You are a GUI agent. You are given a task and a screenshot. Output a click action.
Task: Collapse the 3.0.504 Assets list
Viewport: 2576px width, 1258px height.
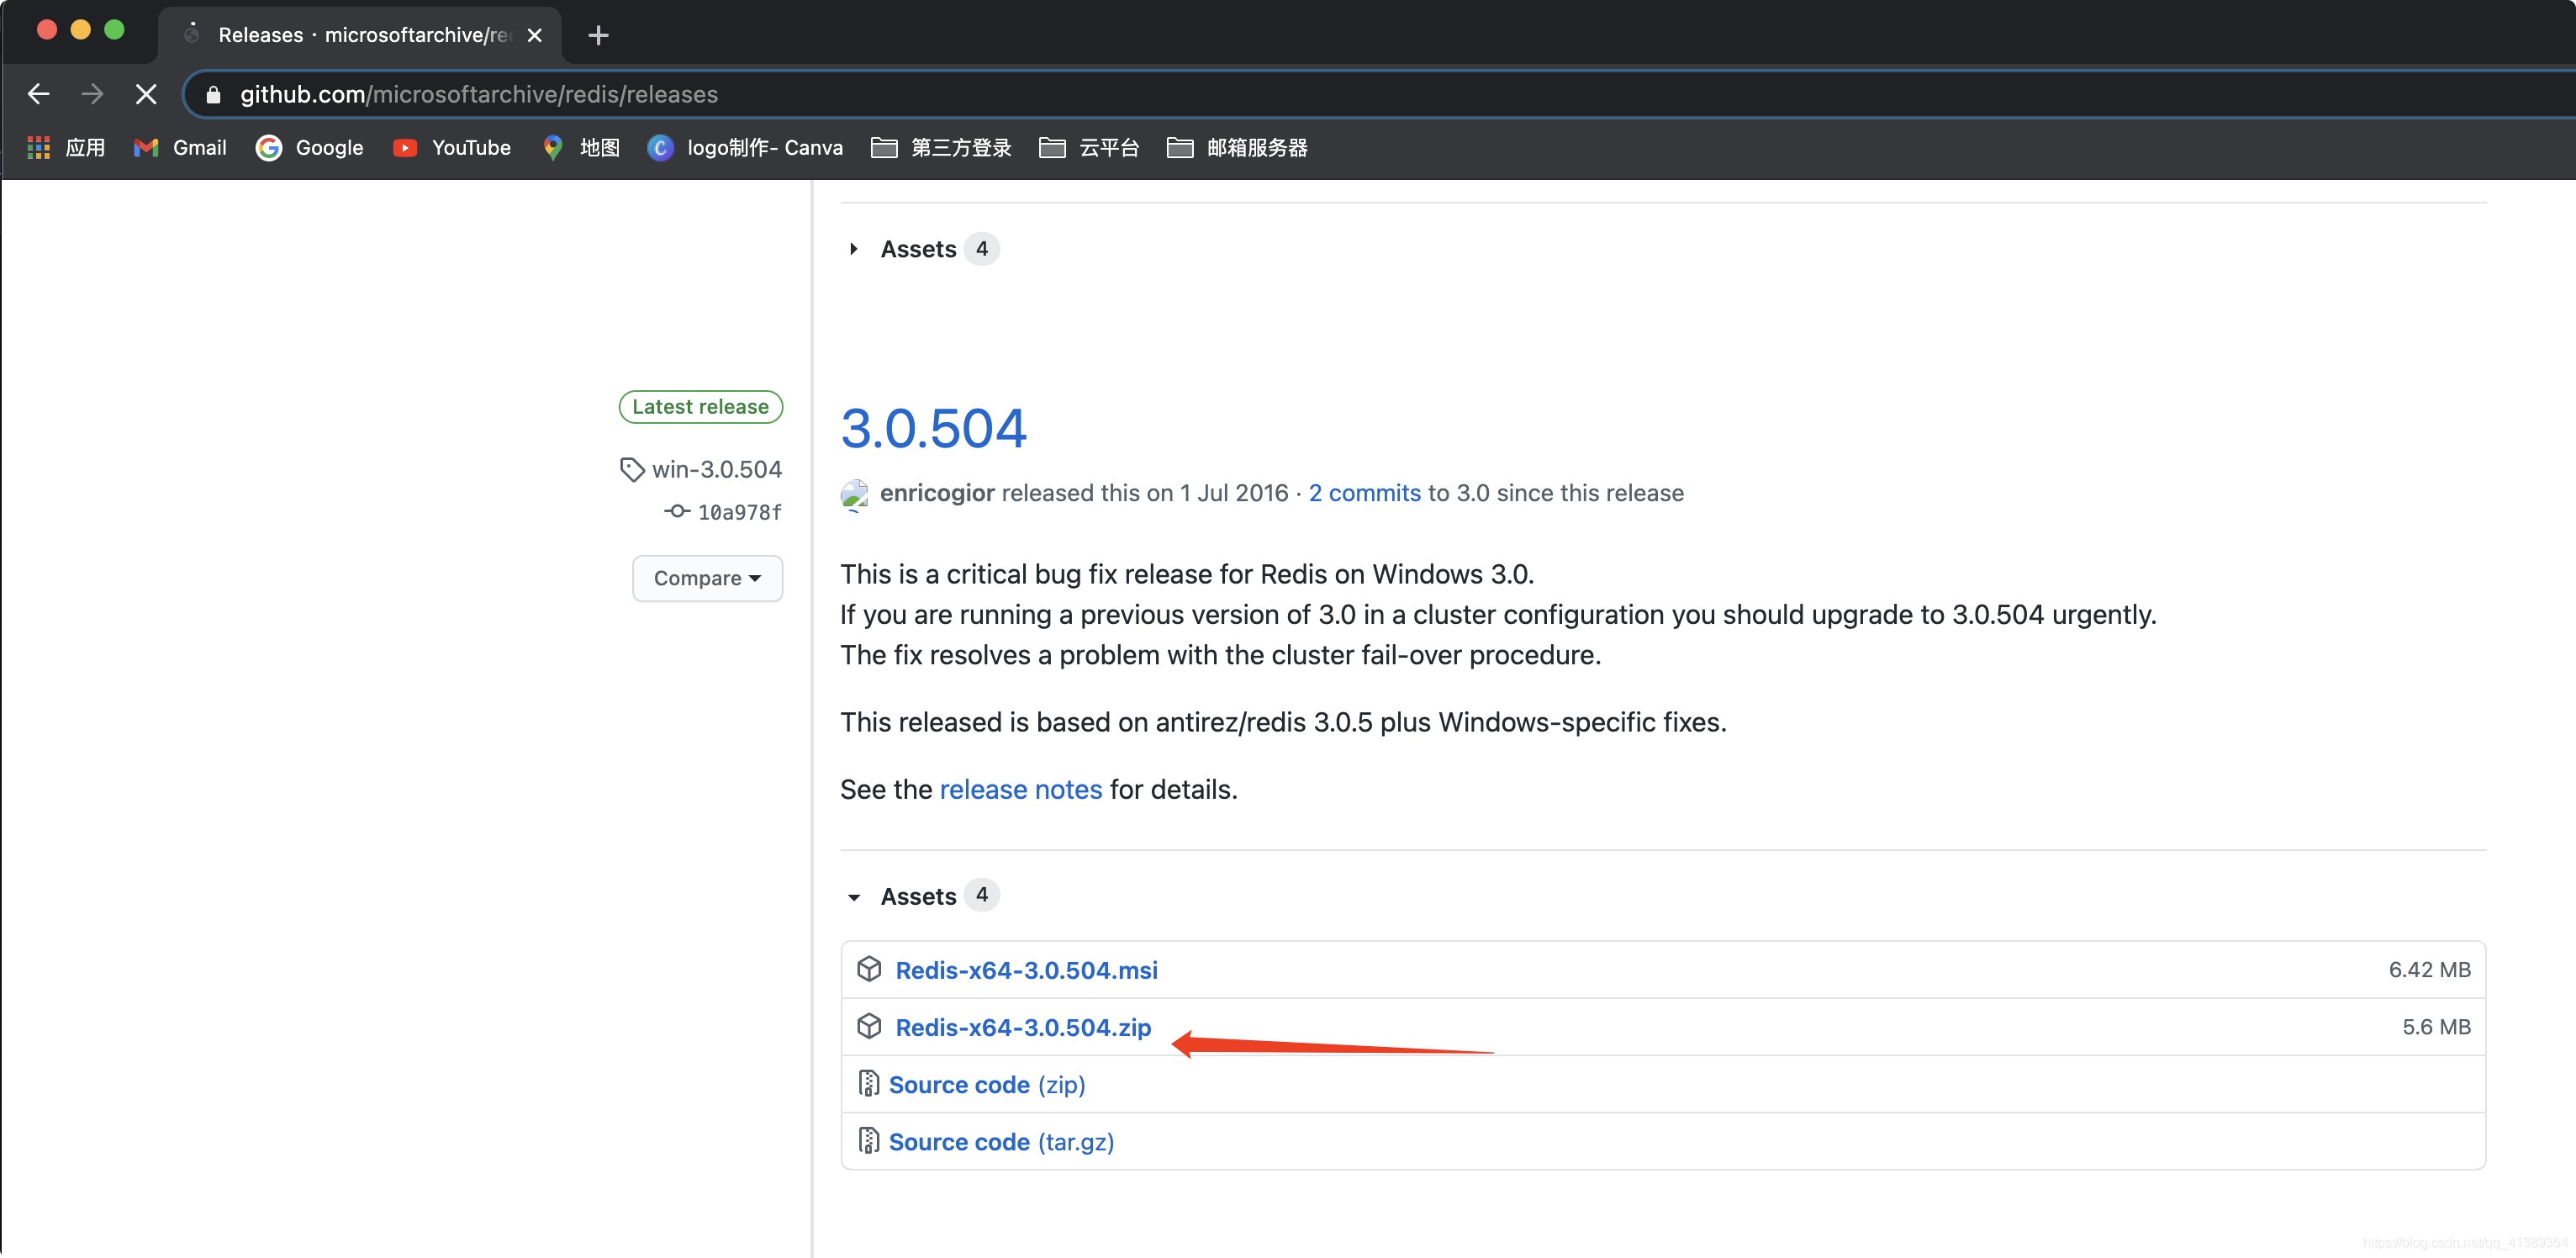853,897
